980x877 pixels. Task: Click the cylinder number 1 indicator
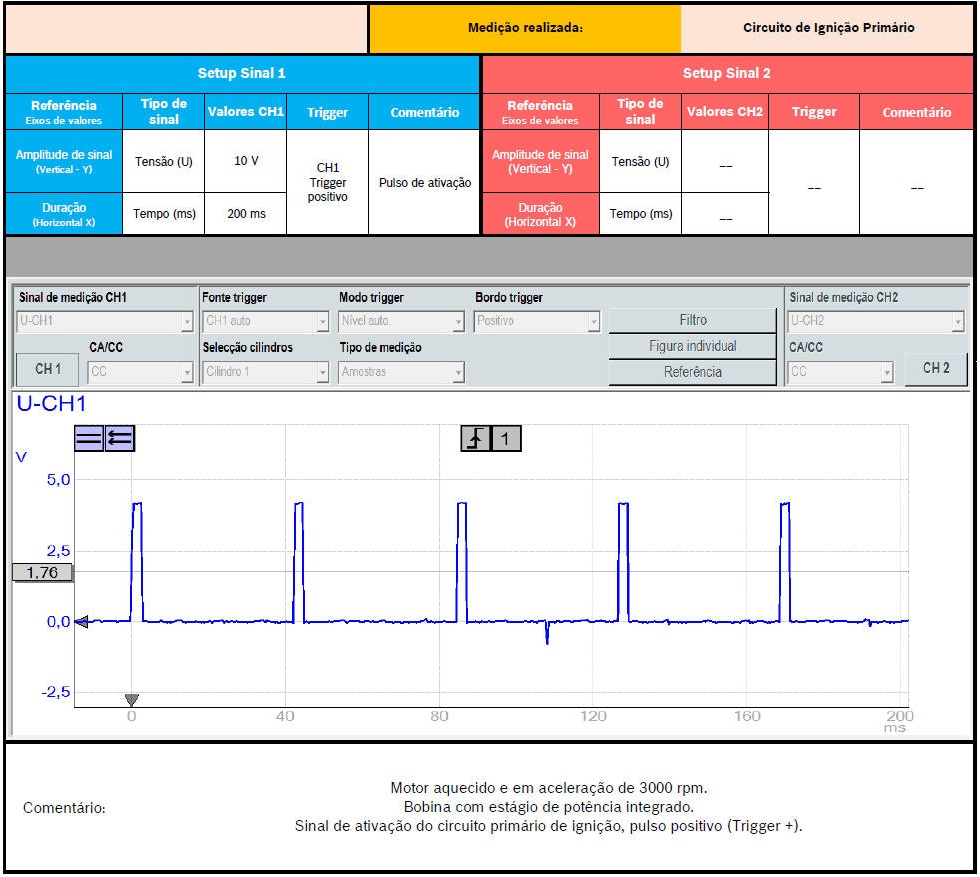[x=506, y=438]
